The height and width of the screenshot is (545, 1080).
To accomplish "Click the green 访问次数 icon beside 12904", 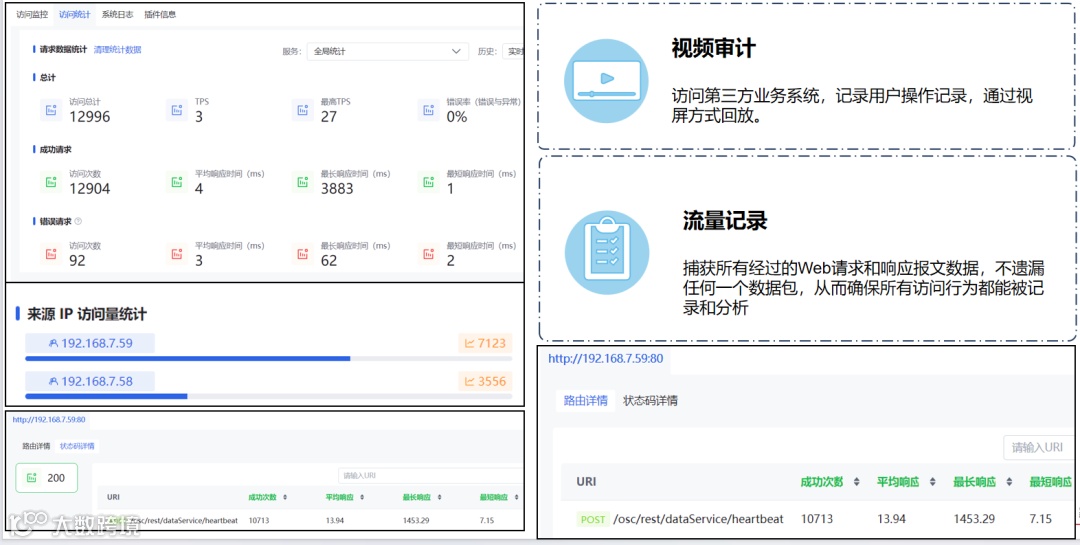I will click(50, 183).
